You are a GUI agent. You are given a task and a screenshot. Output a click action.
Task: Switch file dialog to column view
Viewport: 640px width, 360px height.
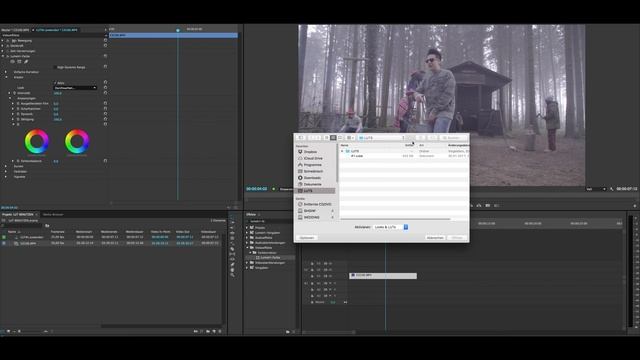coord(340,138)
